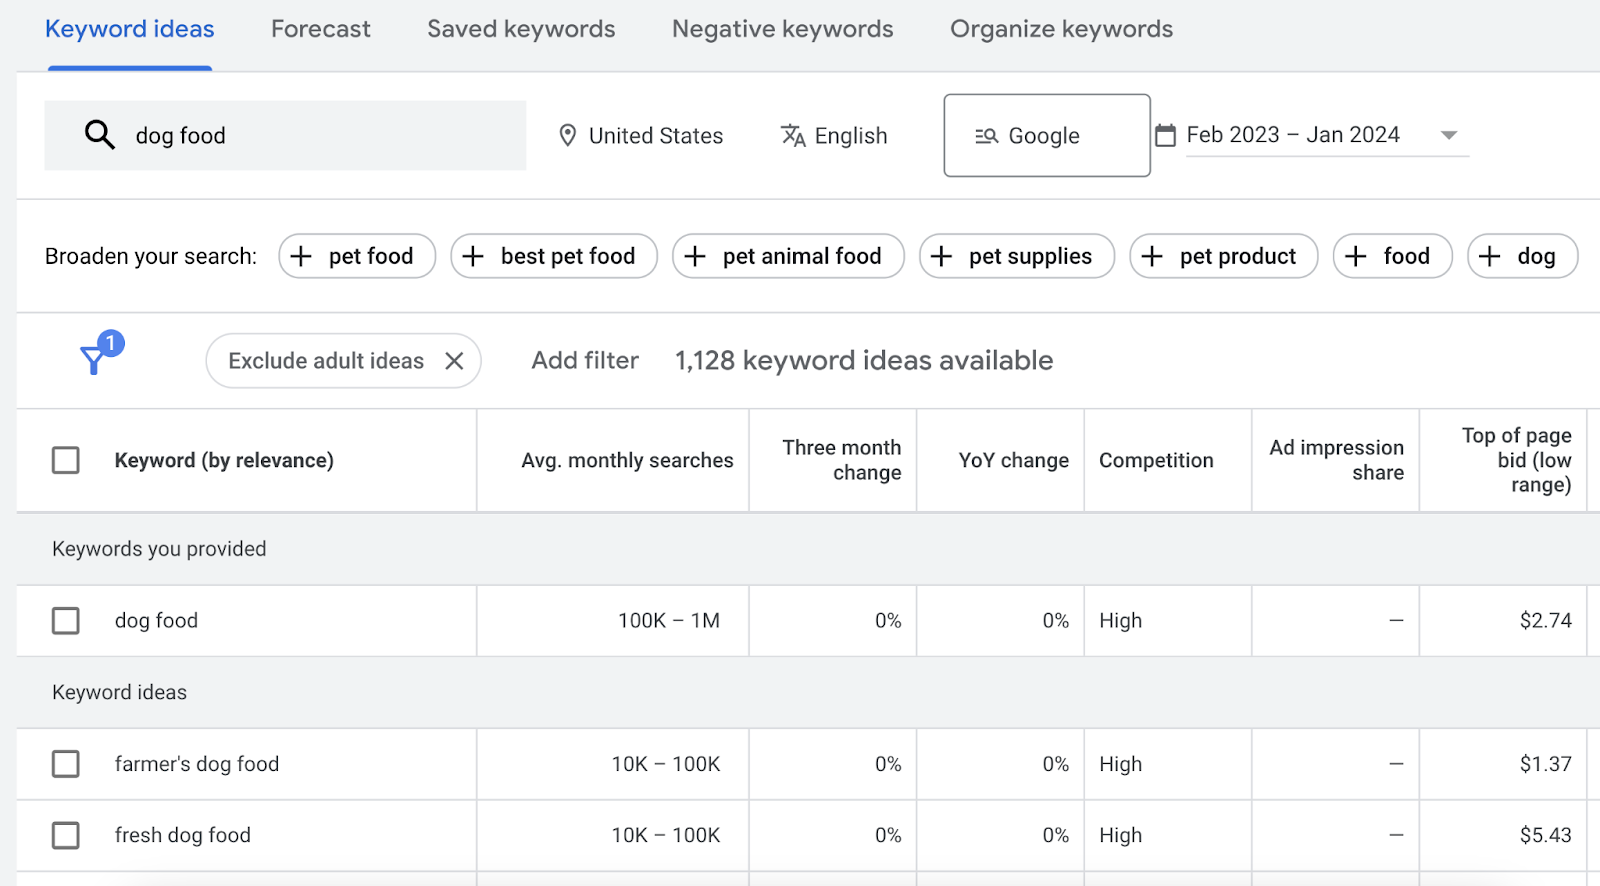1600x886 pixels.
Task: Click the calendar icon by date range
Action: 1165,135
